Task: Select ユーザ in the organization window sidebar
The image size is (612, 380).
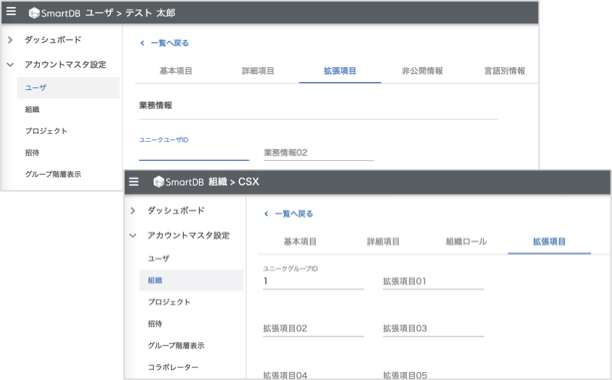Action: pos(158,259)
